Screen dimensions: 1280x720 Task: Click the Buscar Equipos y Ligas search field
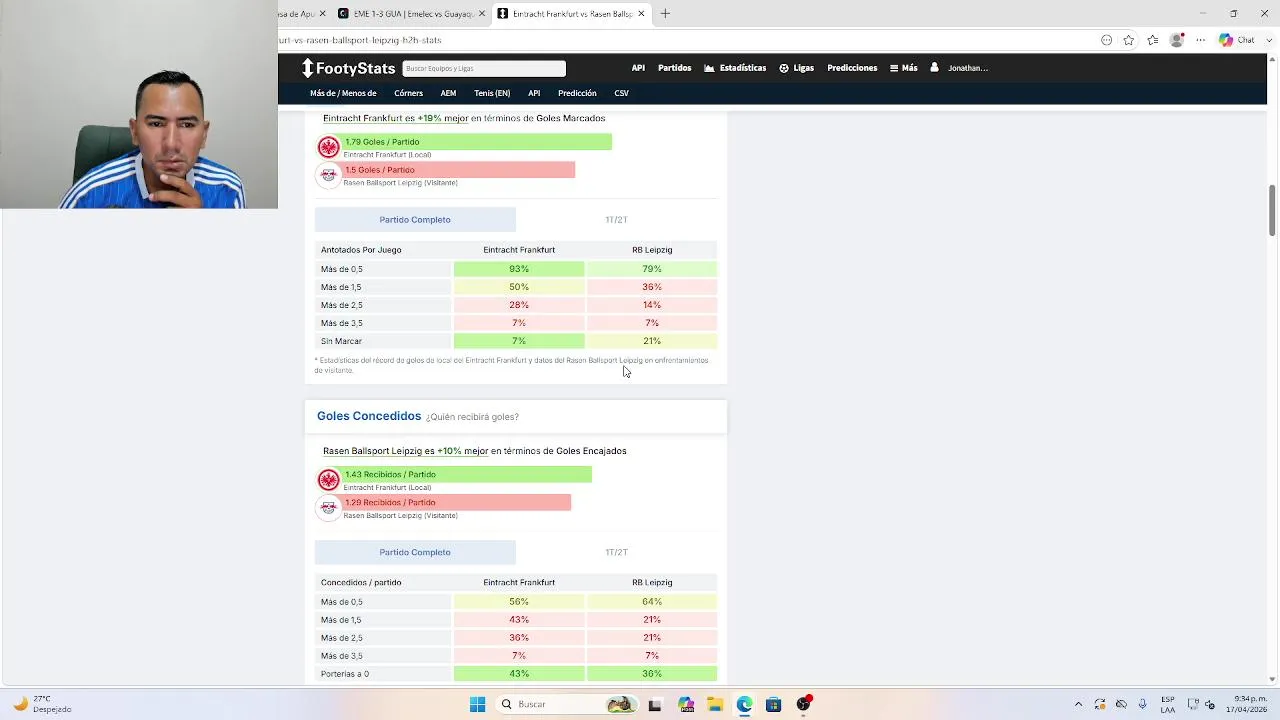(484, 68)
